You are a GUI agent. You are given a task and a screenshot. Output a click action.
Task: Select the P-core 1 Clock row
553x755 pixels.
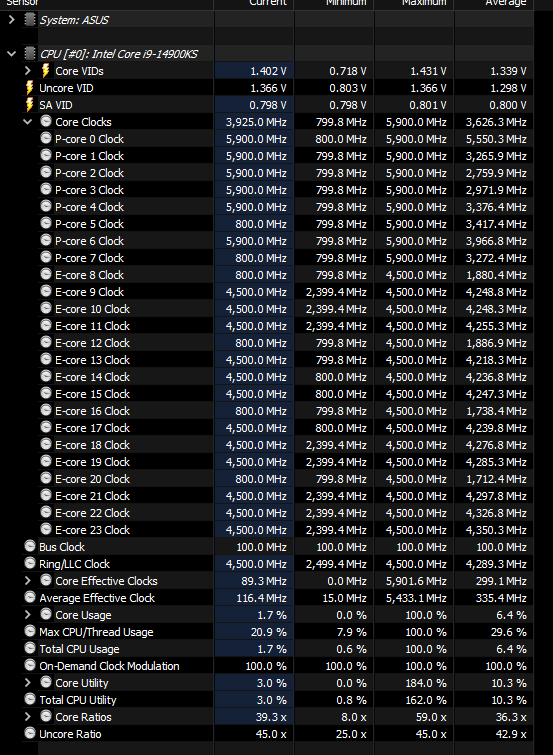pyautogui.click(x=286, y=156)
